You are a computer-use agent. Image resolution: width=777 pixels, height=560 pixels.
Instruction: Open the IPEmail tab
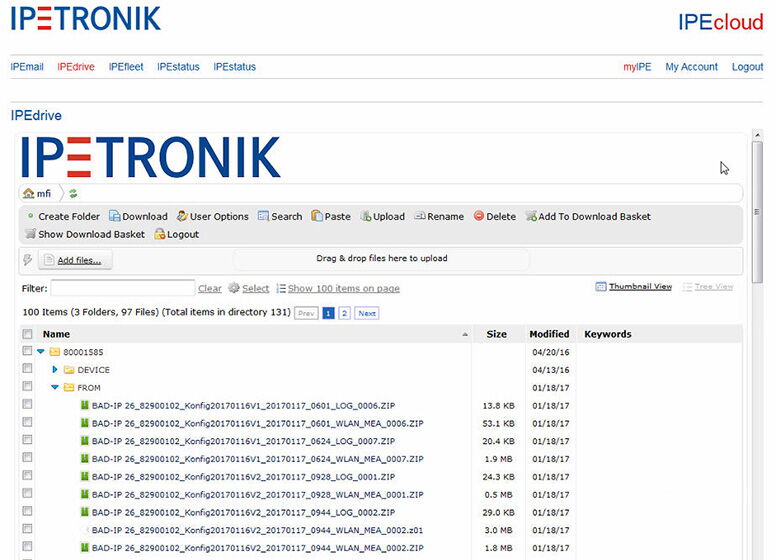pyautogui.click(x=27, y=67)
